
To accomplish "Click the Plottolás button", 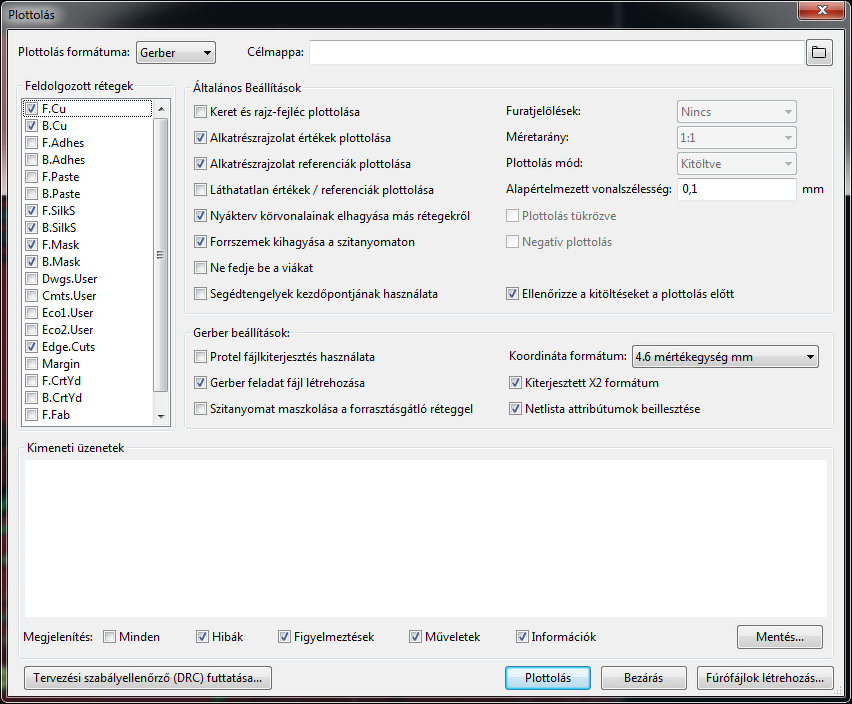I will tap(548, 678).
